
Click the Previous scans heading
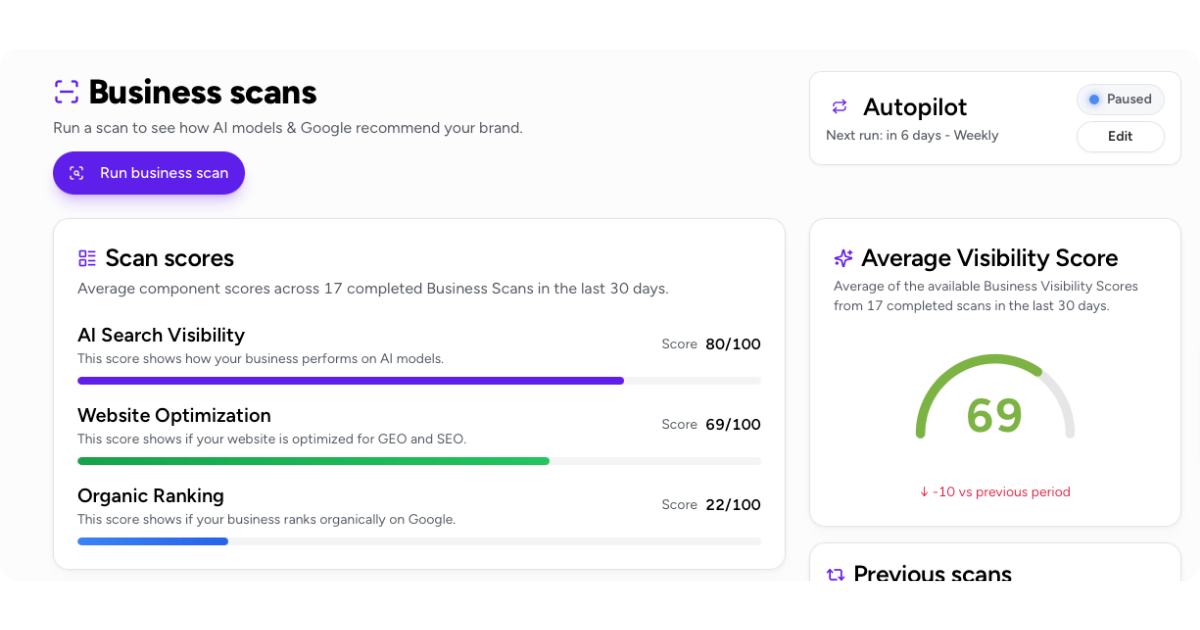tap(932, 574)
